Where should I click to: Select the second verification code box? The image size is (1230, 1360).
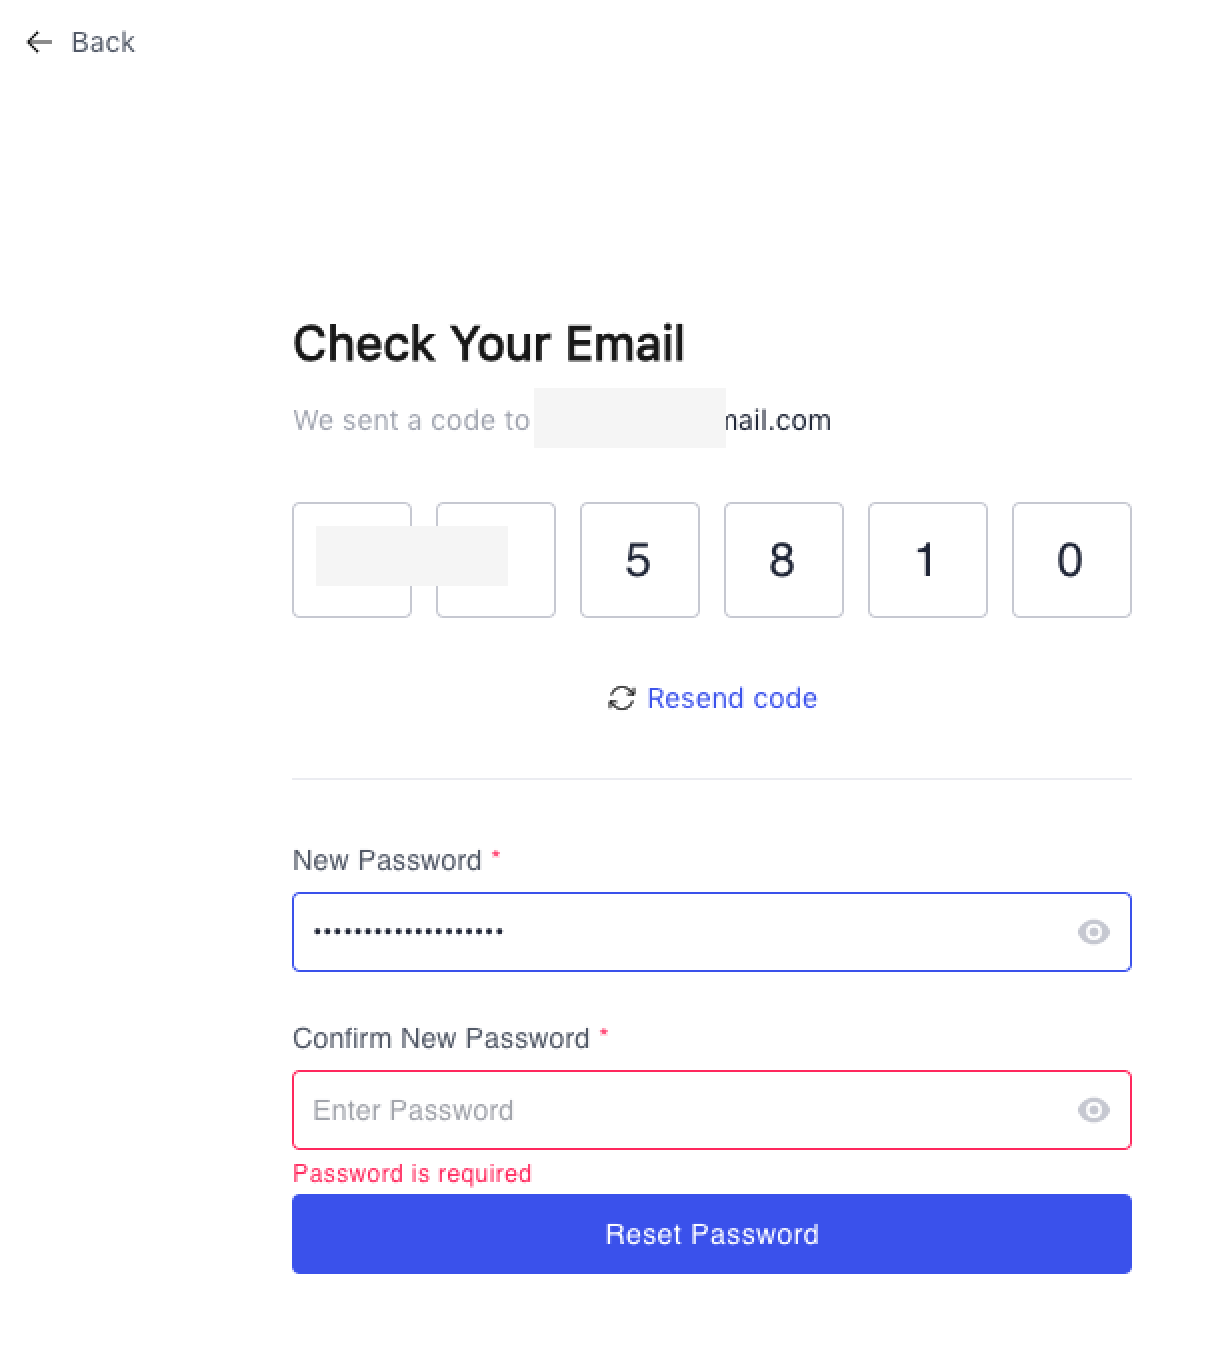click(x=496, y=560)
